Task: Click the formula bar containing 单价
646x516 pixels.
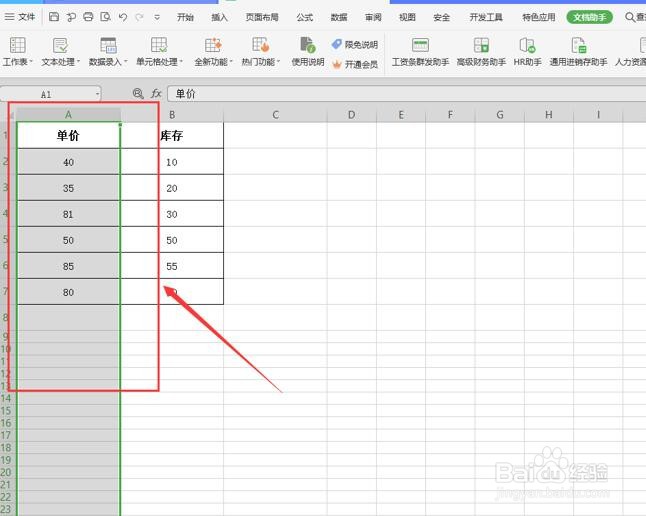Action: [x=406, y=94]
